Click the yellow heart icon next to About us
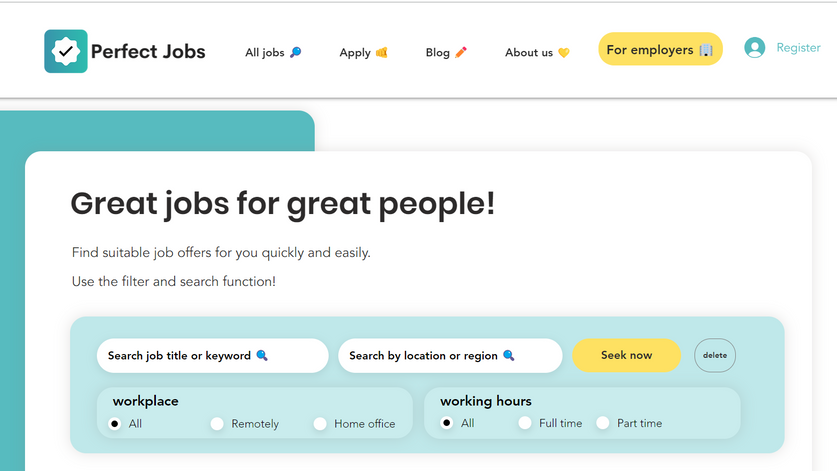 [564, 53]
